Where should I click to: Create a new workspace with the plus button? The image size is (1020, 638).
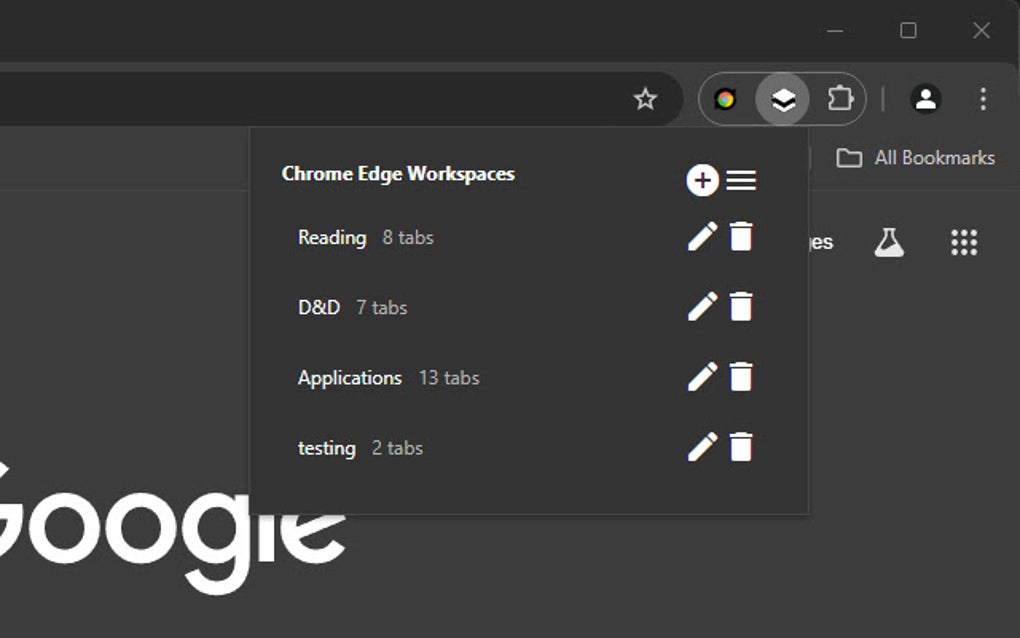[x=703, y=181]
